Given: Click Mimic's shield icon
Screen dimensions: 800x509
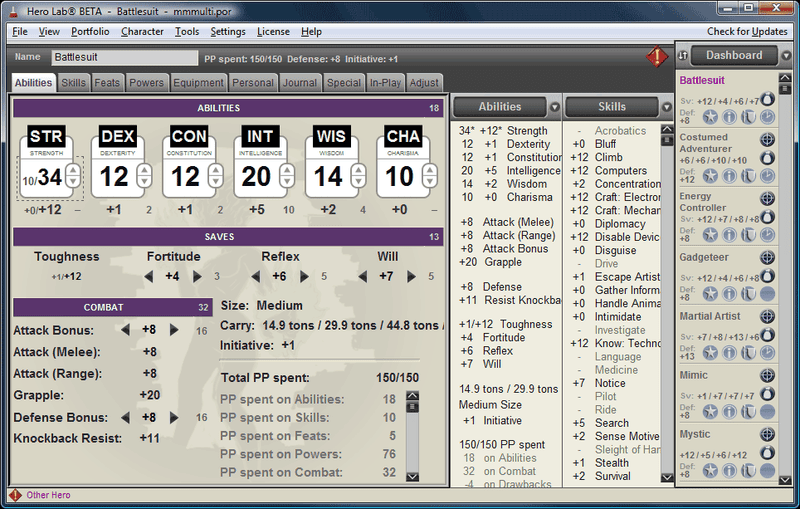Looking at the screenshot, I should (748, 412).
